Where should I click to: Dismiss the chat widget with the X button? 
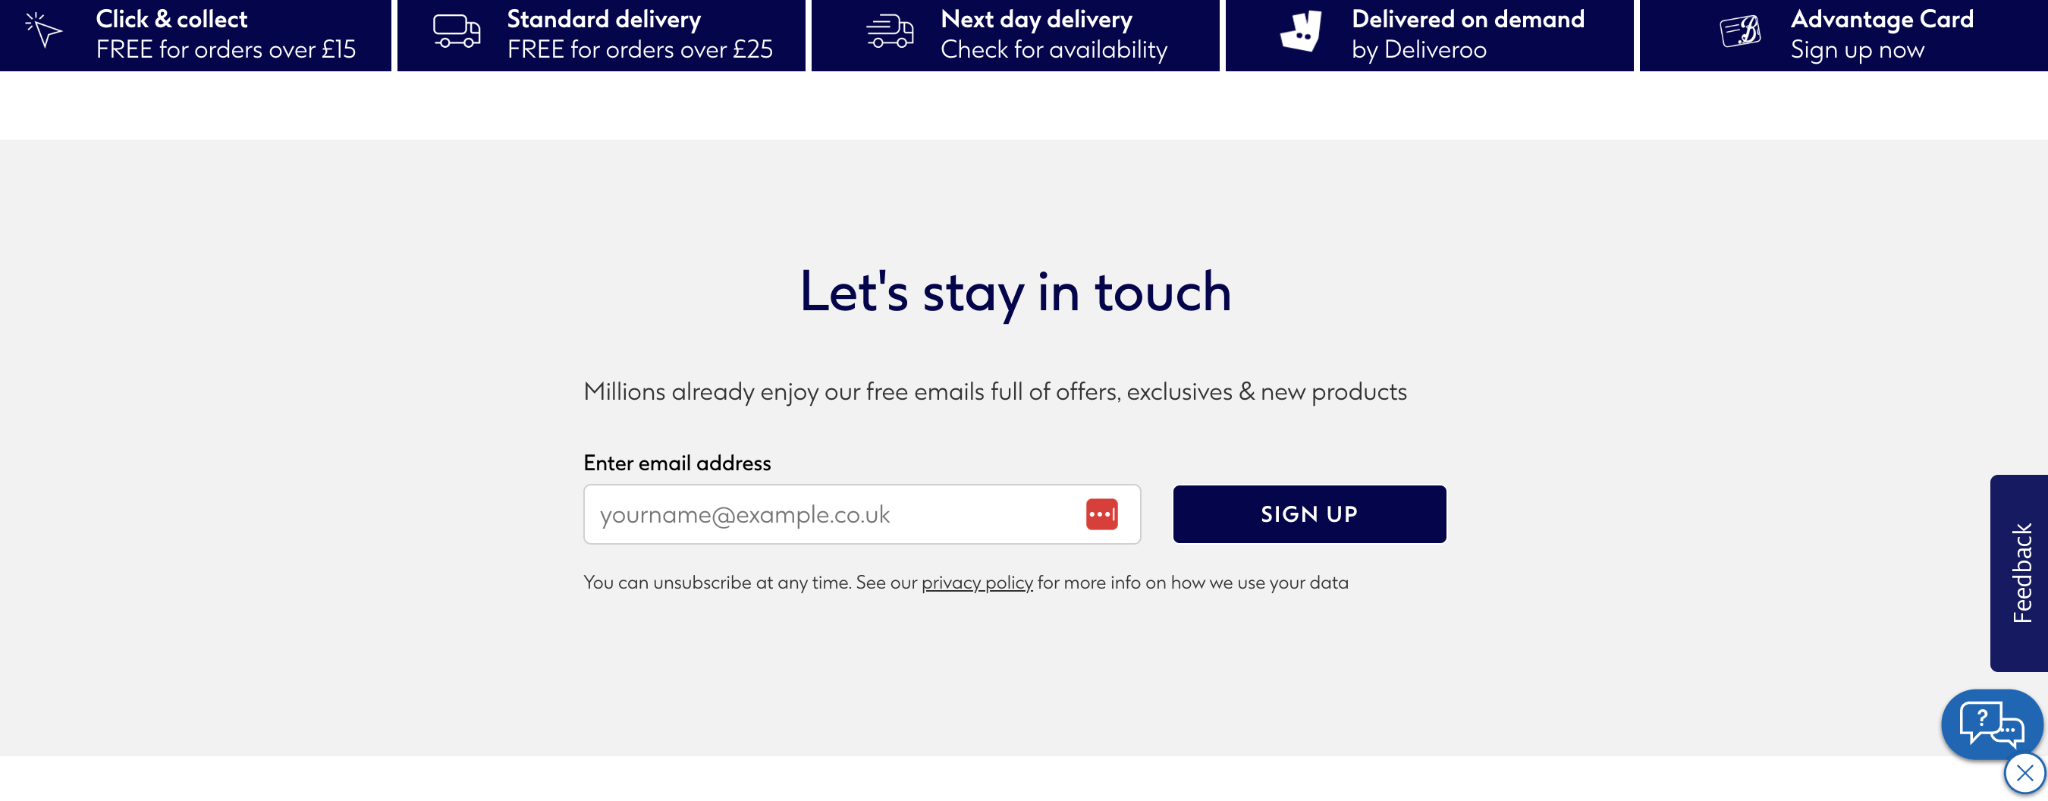coord(2025,773)
